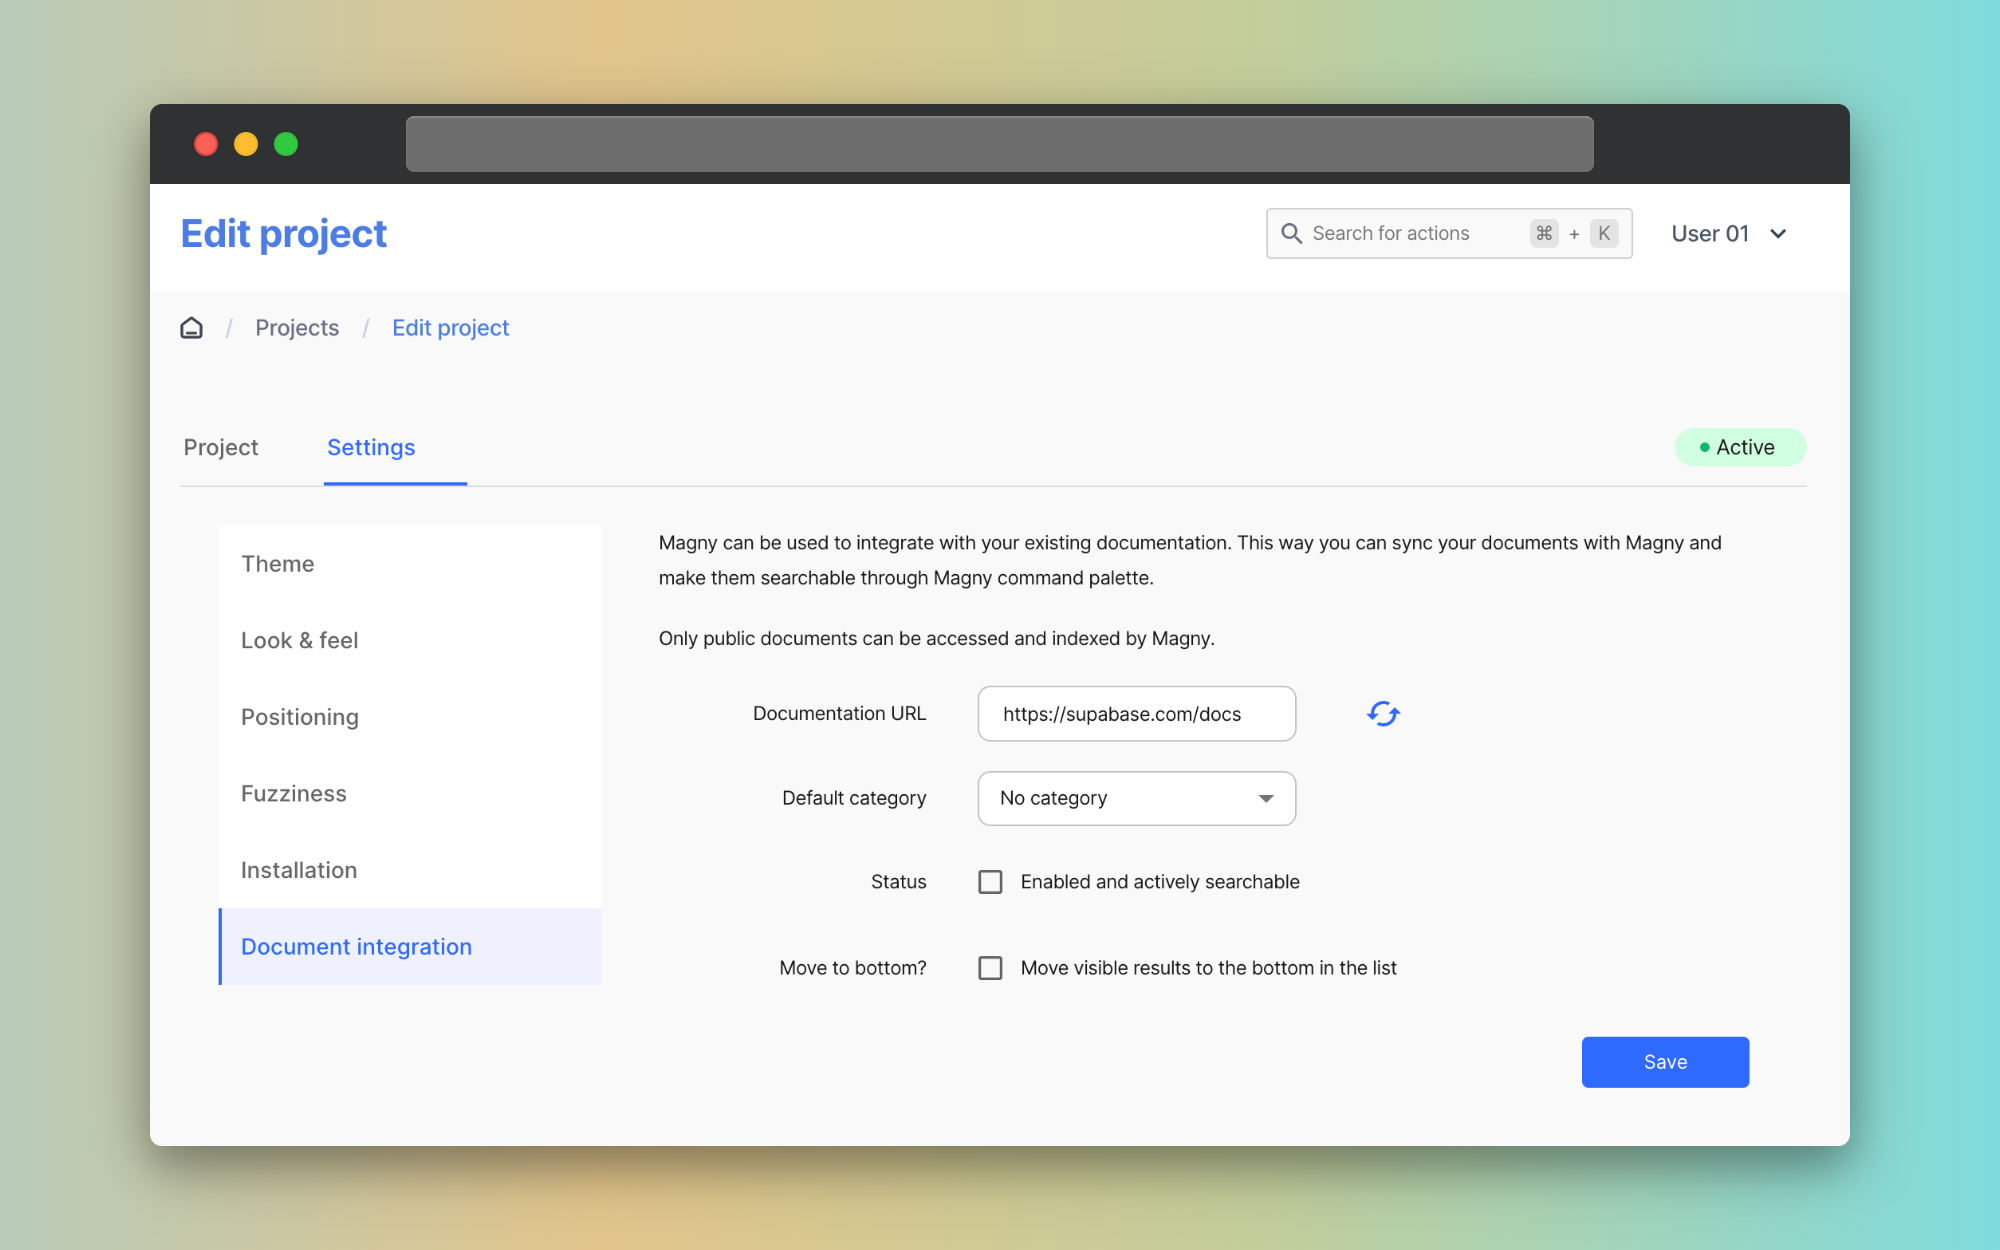
Task: Click the red window close button
Action: point(206,144)
